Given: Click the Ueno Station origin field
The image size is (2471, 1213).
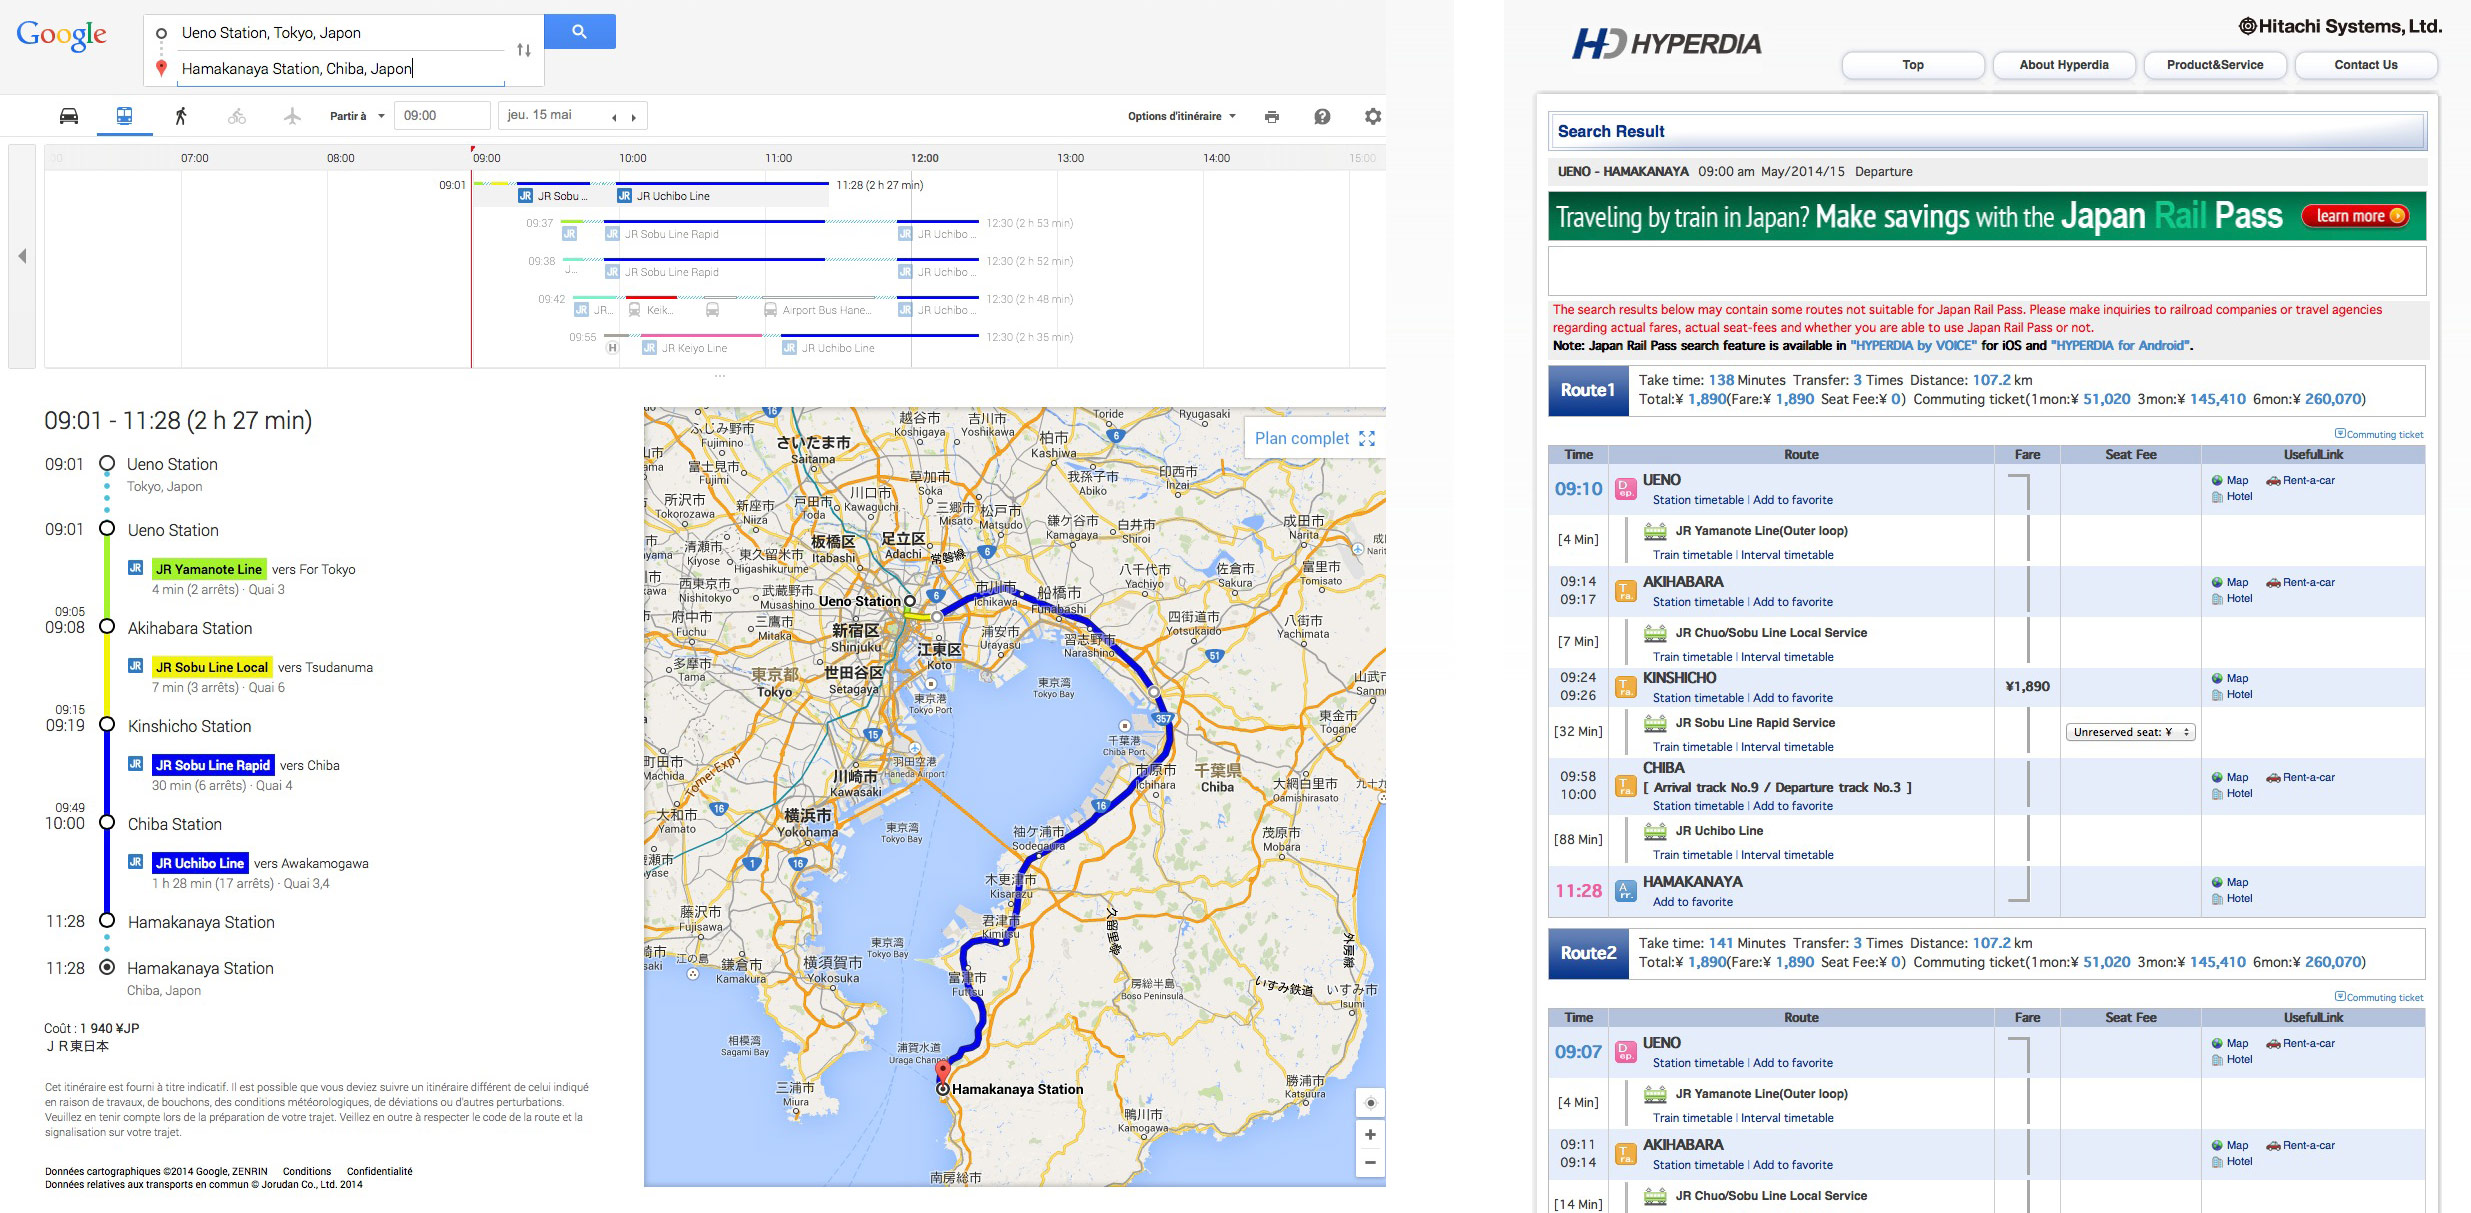Looking at the screenshot, I should click(340, 33).
